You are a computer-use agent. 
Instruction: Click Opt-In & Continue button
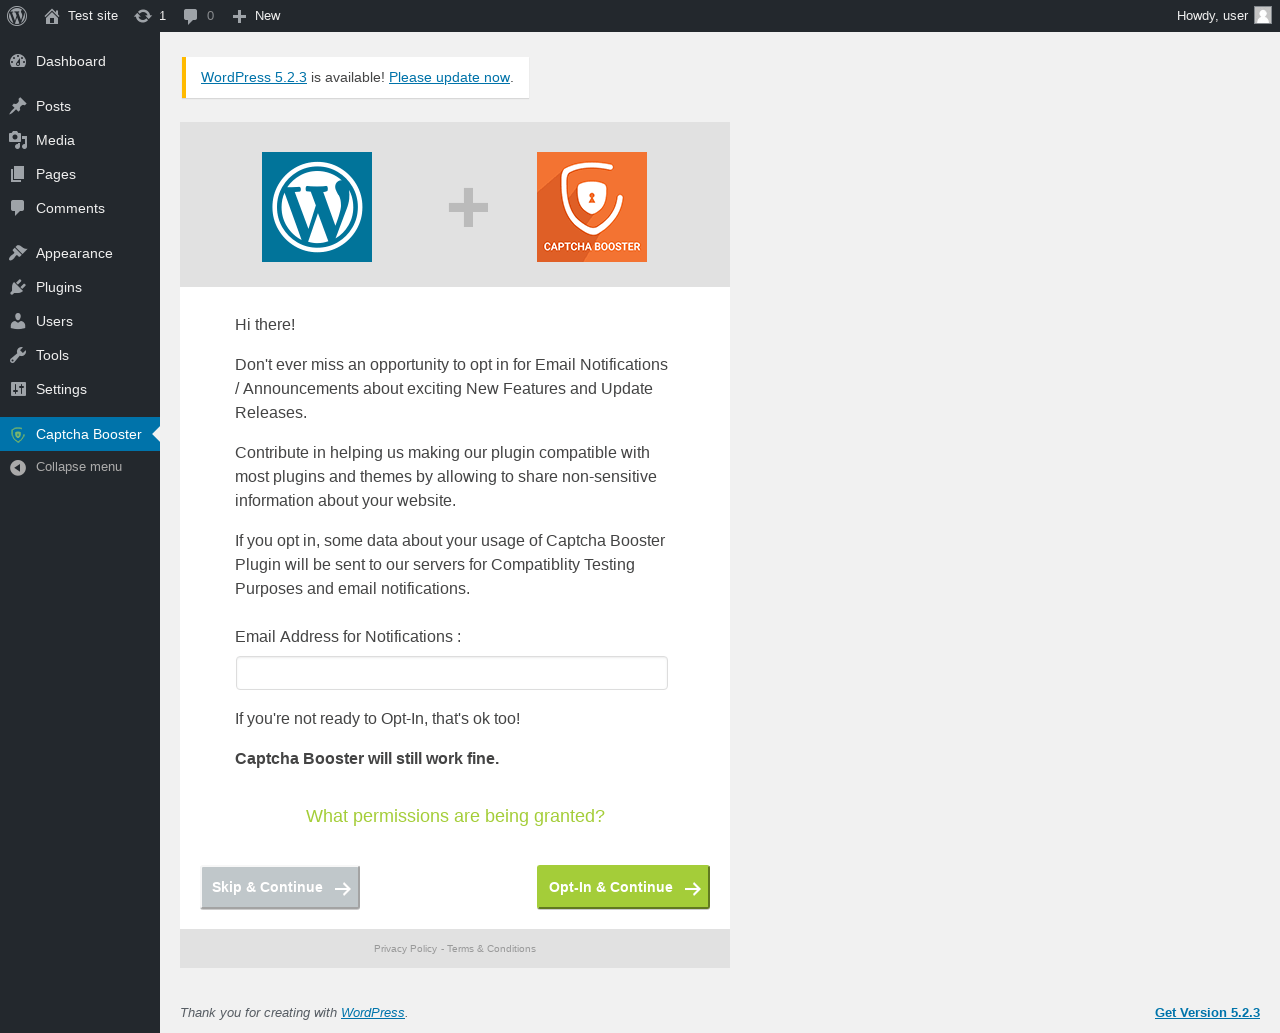[623, 887]
